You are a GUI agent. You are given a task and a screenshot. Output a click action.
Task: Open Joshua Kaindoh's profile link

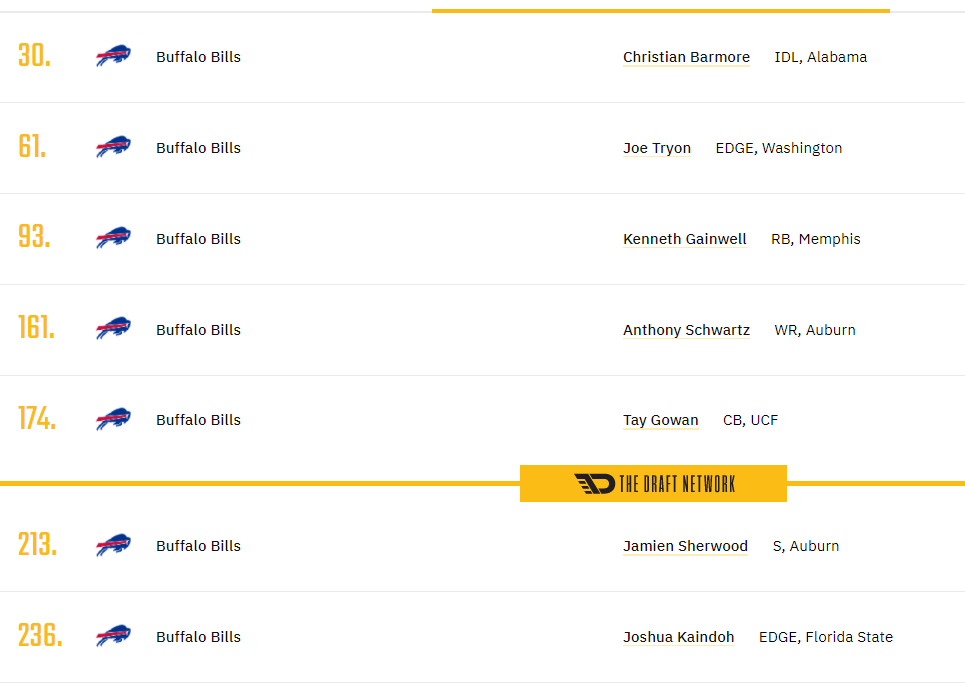[678, 637]
